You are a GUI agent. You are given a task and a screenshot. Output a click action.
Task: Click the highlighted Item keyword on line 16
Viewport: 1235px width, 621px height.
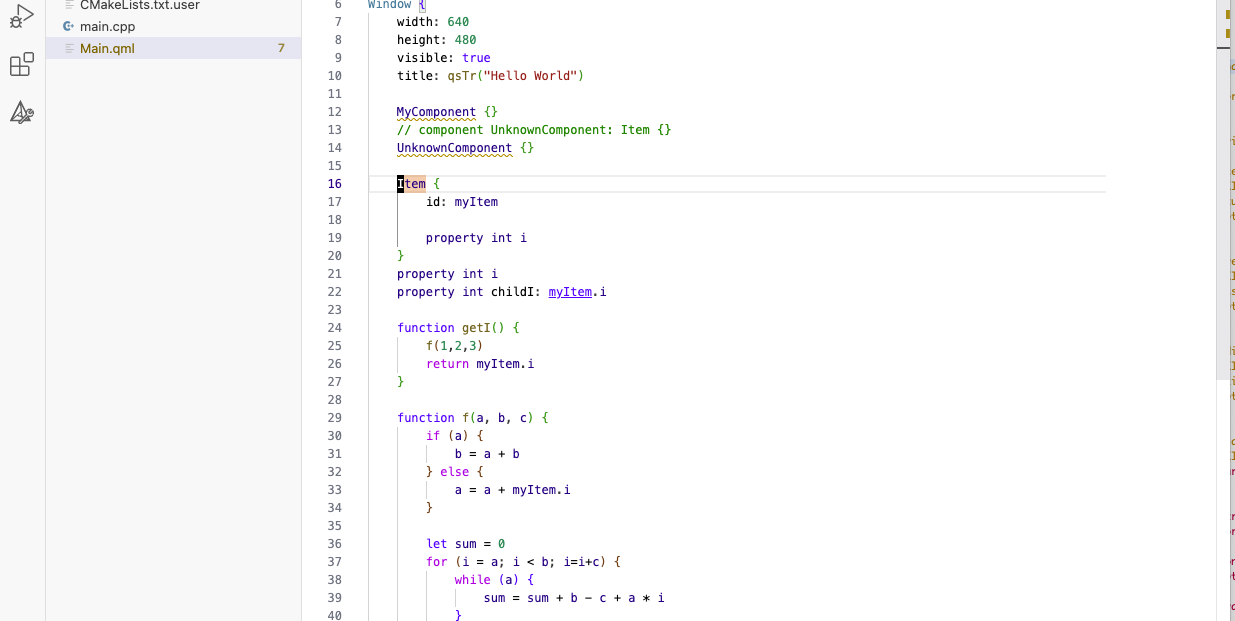point(412,184)
